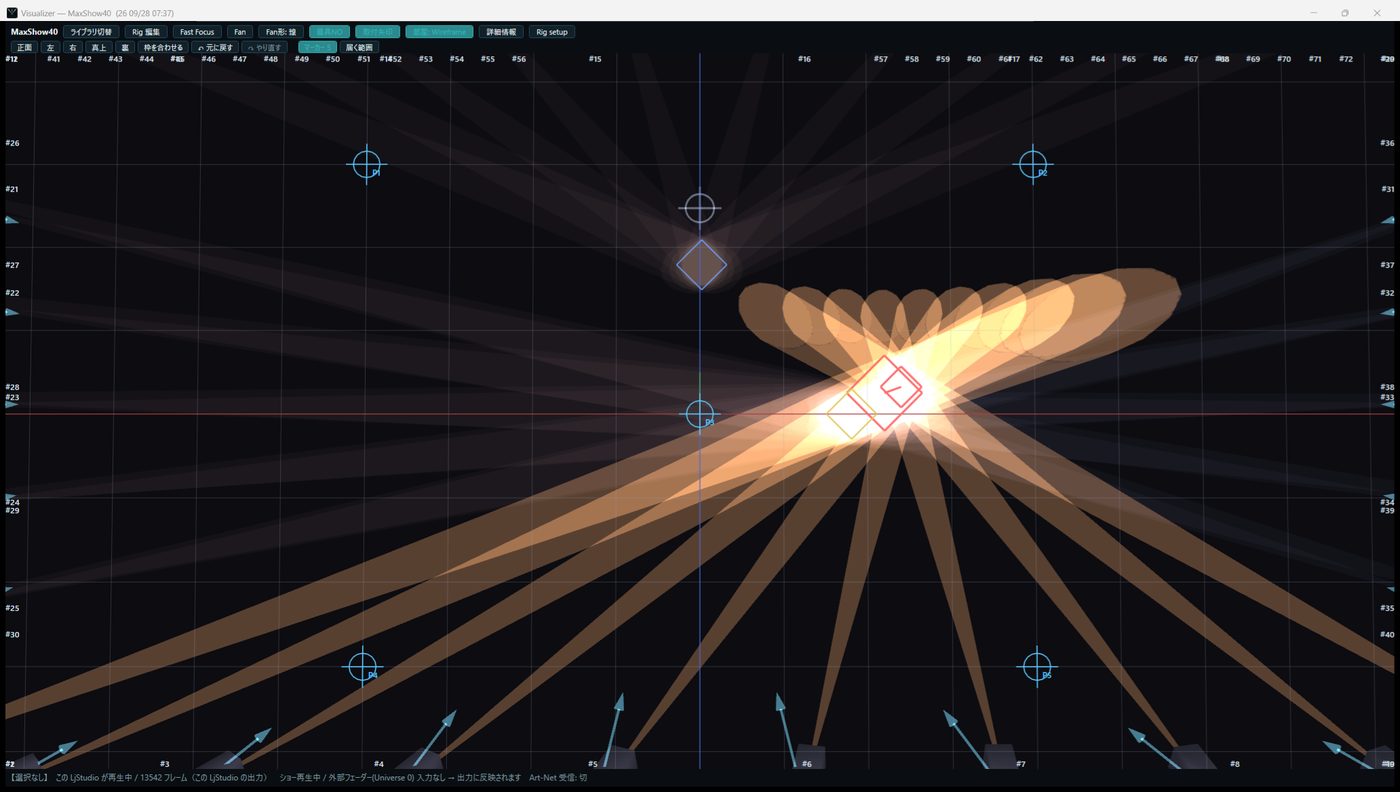Viewport: 1400px width, 792px height.
Task: Select fixture label #36 on right edge
Action: pyautogui.click(x=1387, y=143)
